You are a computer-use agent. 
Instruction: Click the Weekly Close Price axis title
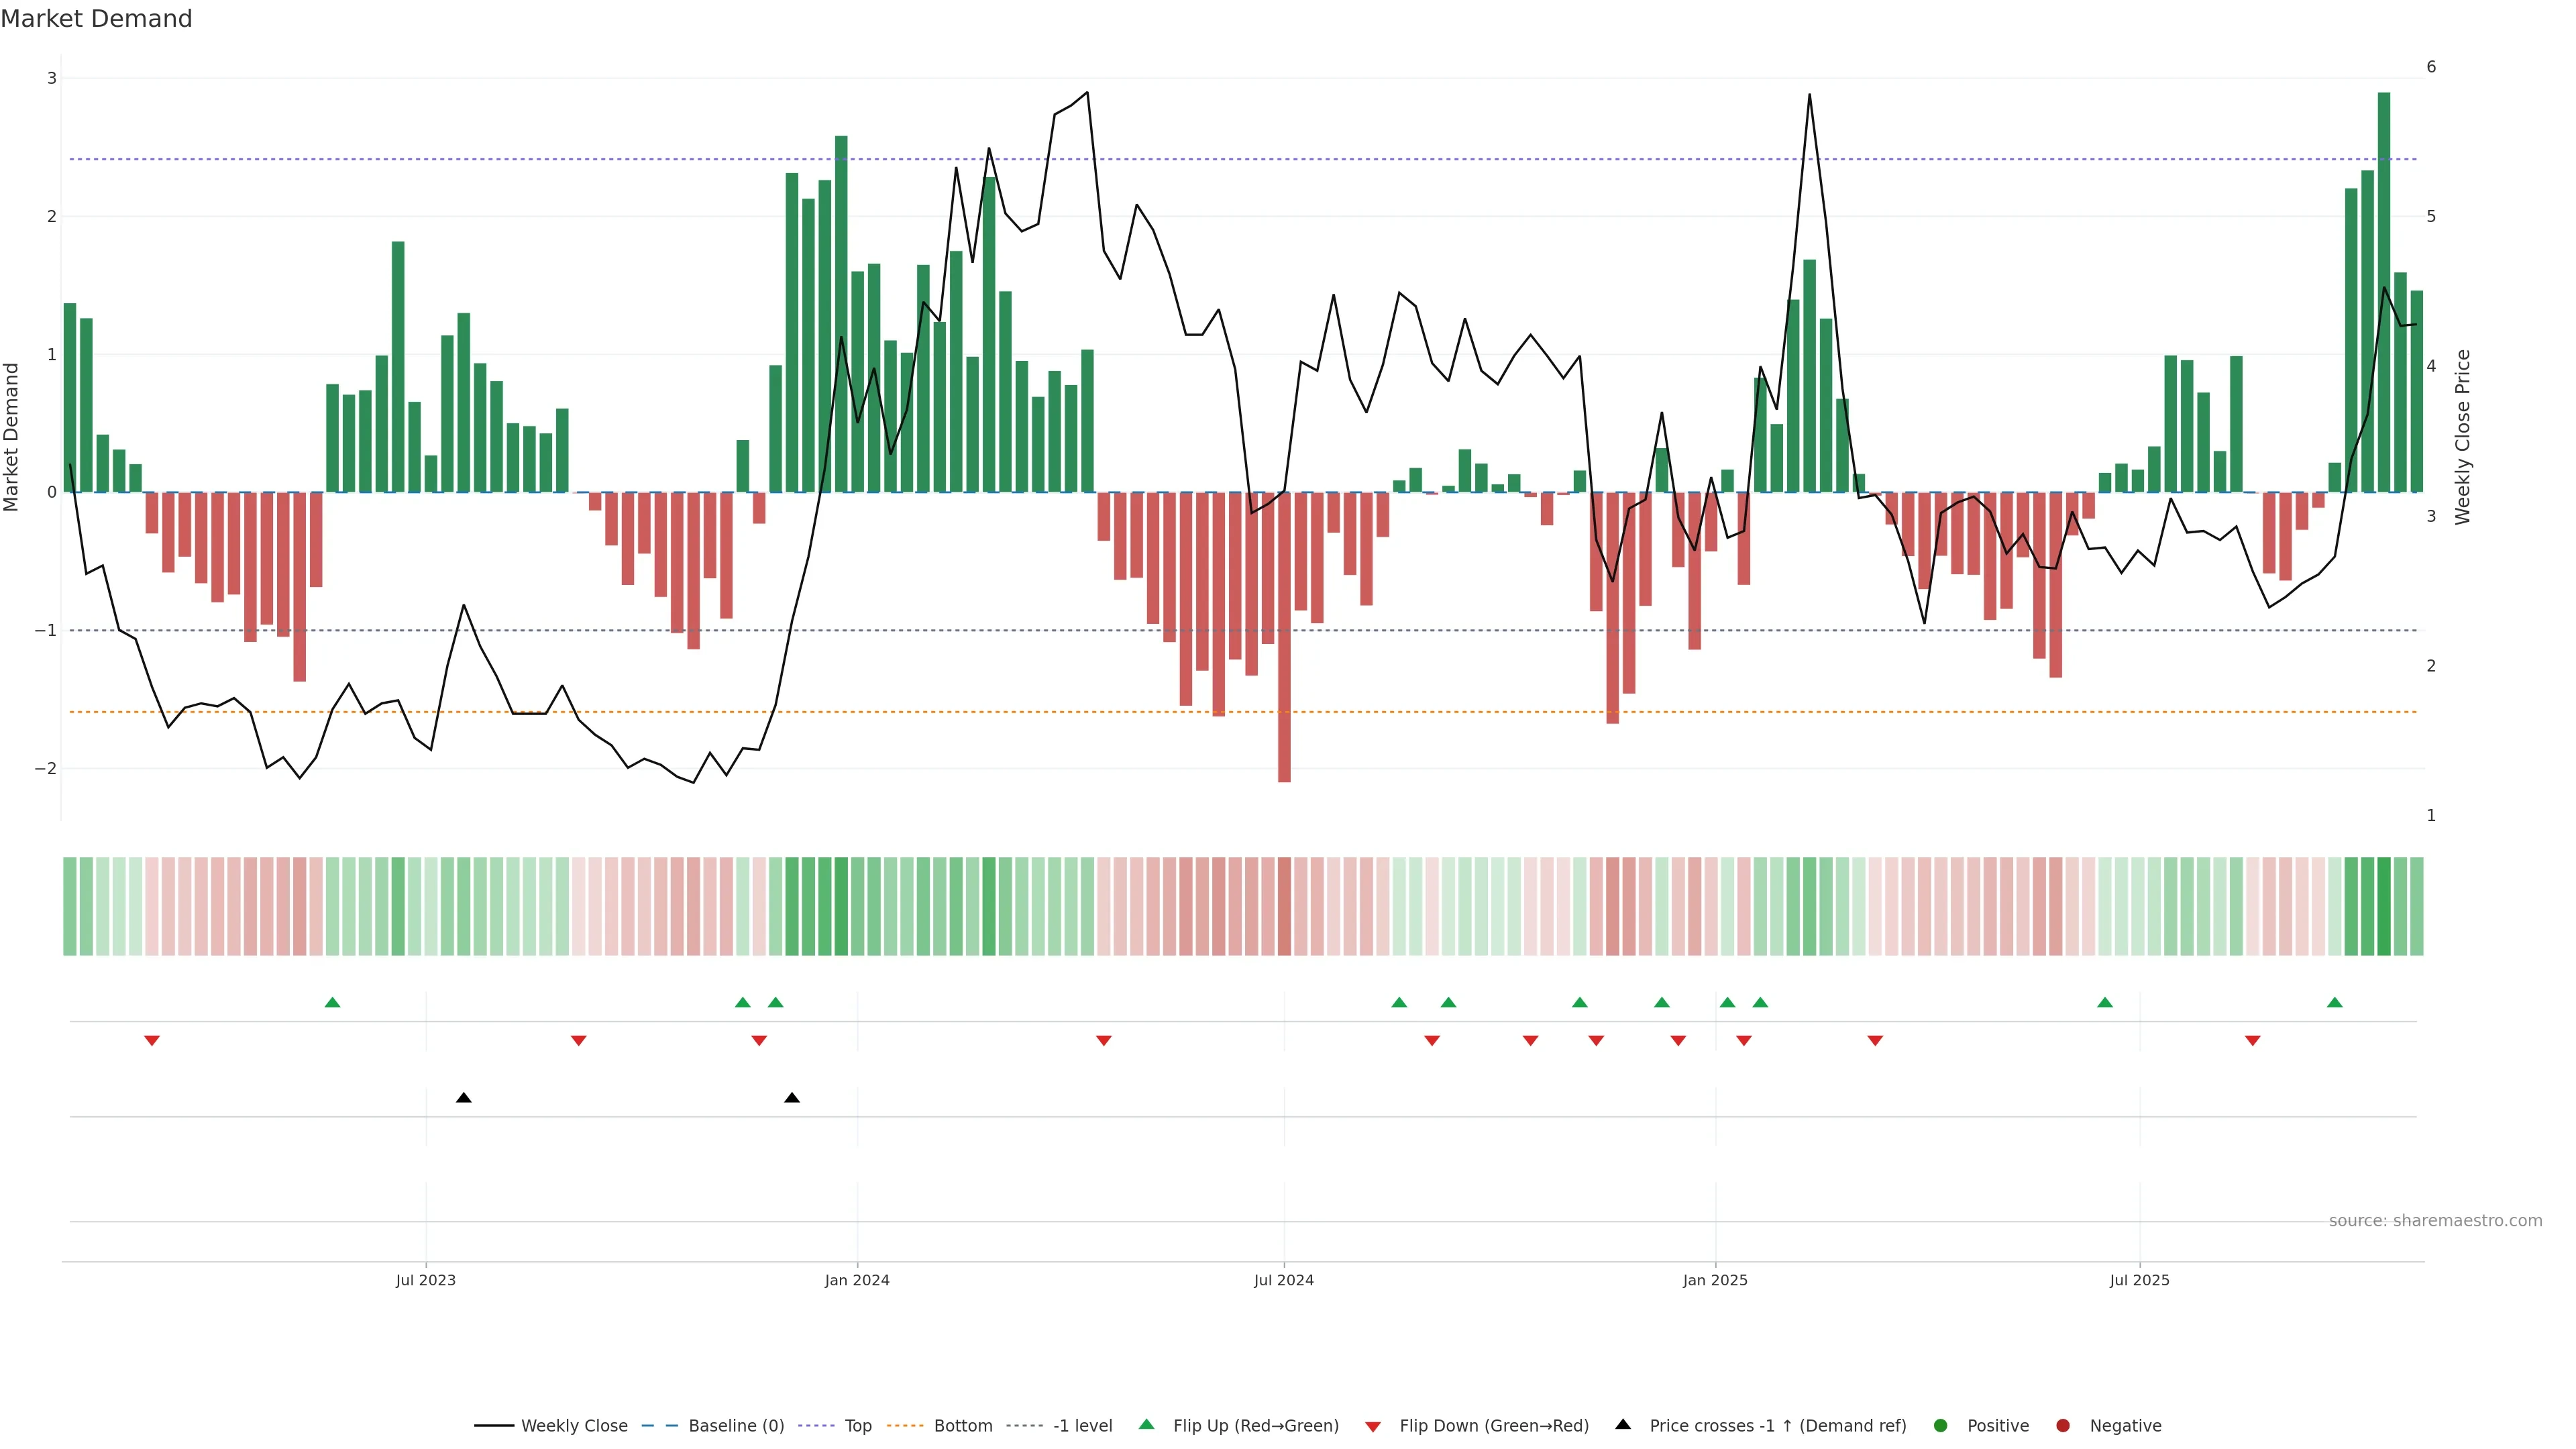click(x=2462, y=437)
